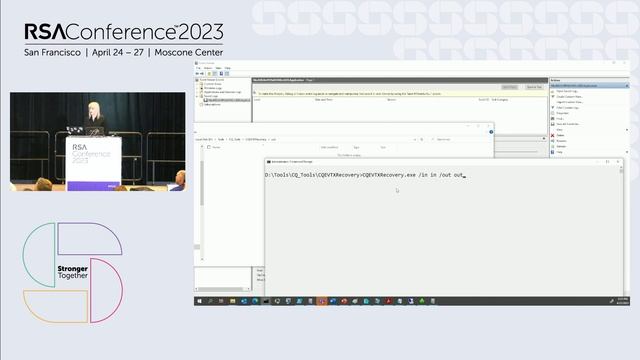Select Custom Views in the tree
Screen dimensions: 640x360
coord(212,84)
